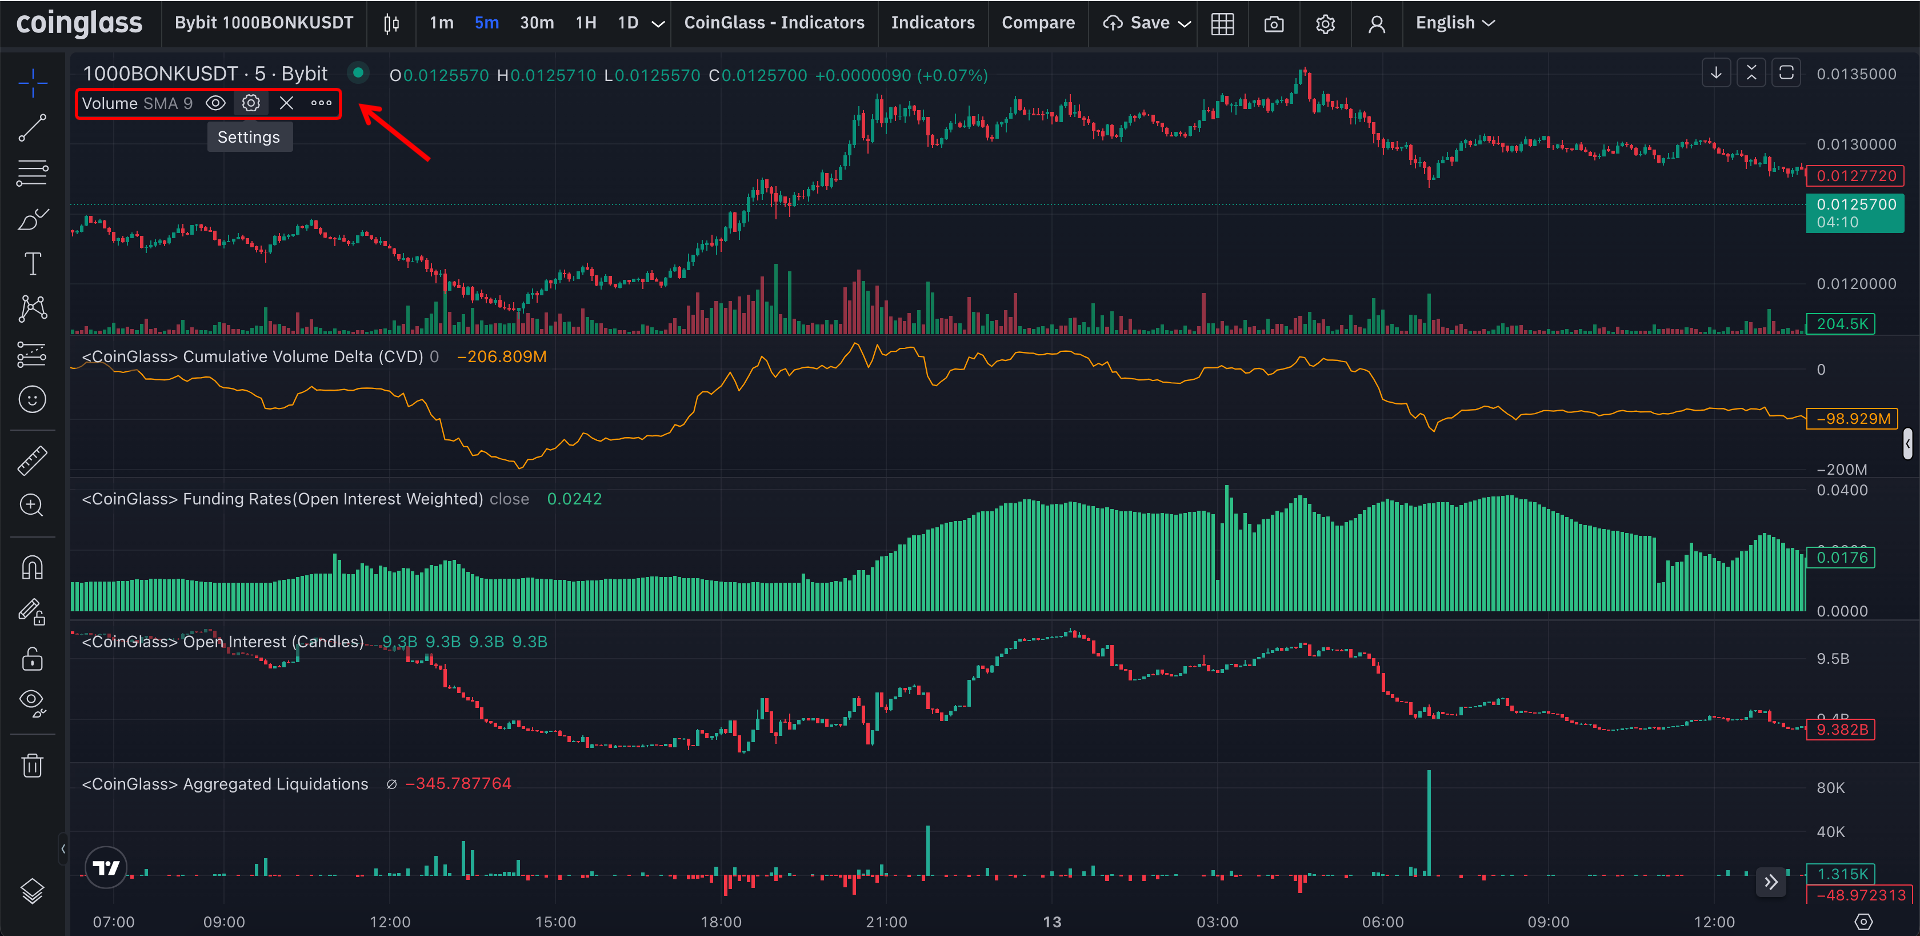The height and width of the screenshot is (936, 1920).
Task: Open Bybit 1000BONKUSDT symbol search
Action: pyautogui.click(x=264, y=23)
